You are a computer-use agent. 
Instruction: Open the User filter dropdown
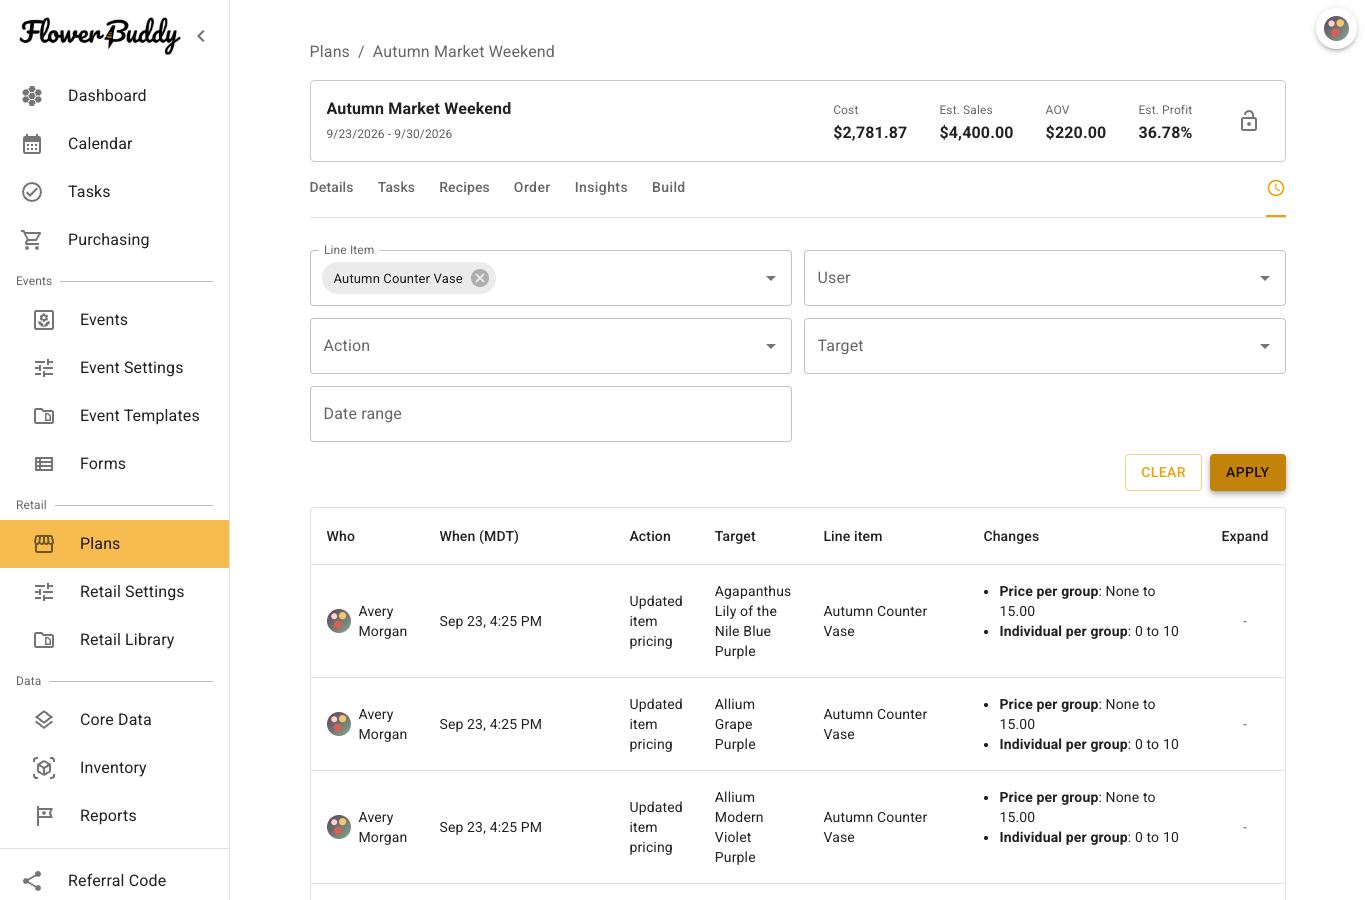click(1044, 278)
